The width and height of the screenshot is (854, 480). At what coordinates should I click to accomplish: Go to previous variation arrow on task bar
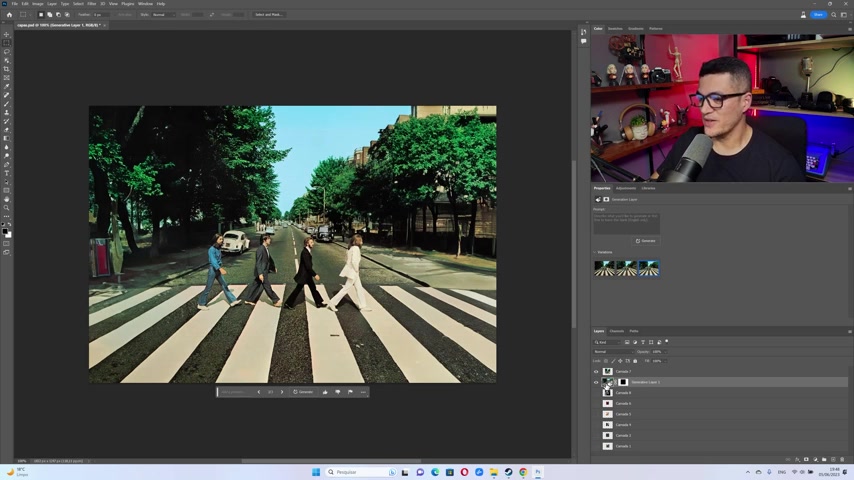tap(259, 392)
